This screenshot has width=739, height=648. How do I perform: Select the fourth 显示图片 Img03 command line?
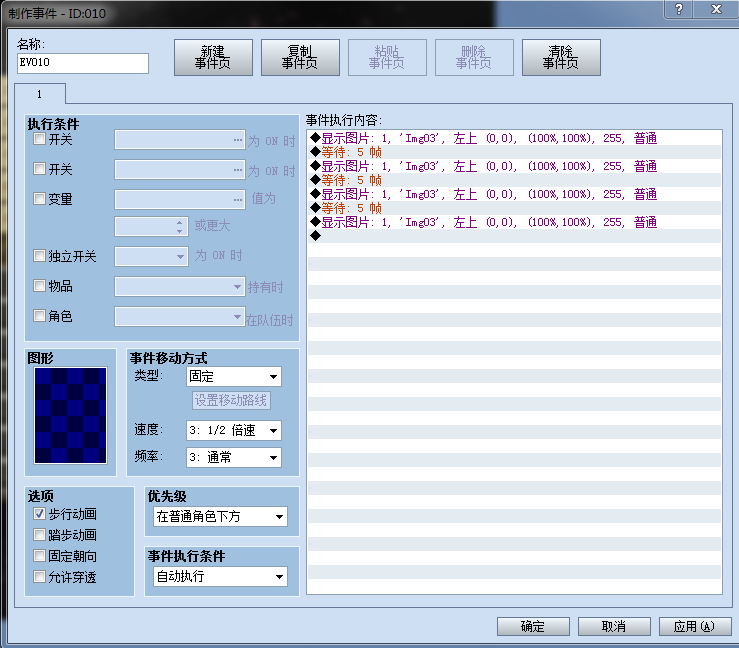point(515,222)
